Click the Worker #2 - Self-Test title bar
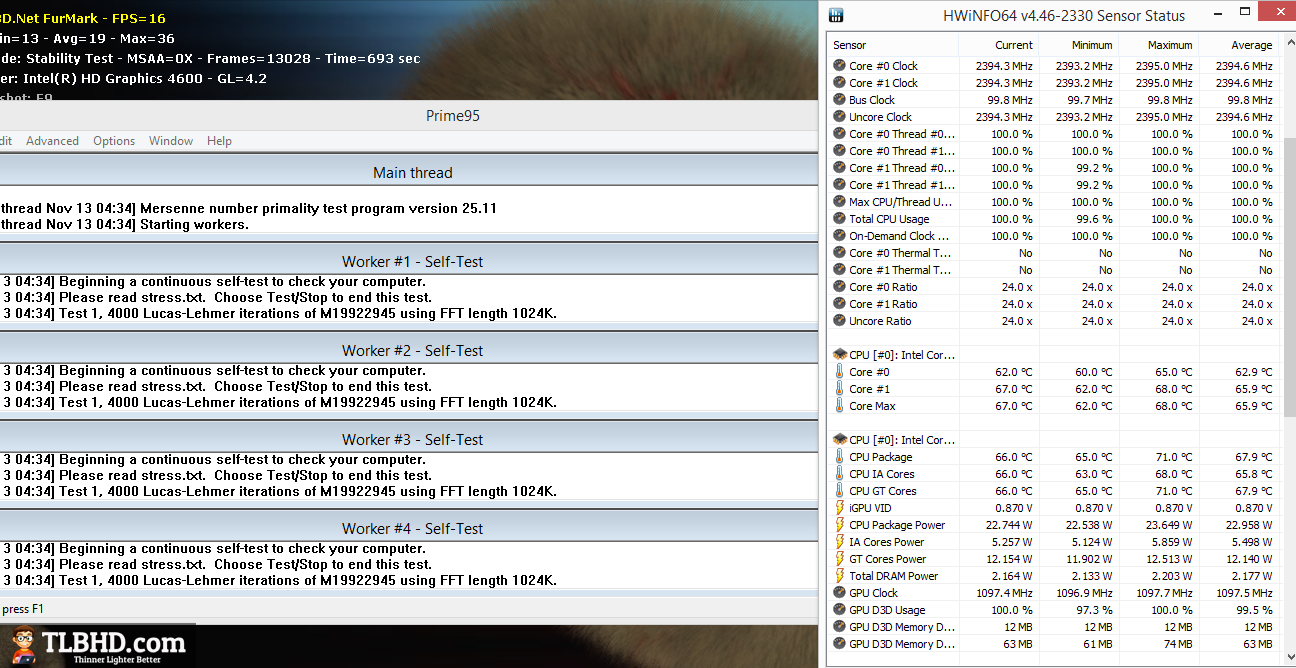The height and width of the screenshot is (668, 1296). (409, 350)
